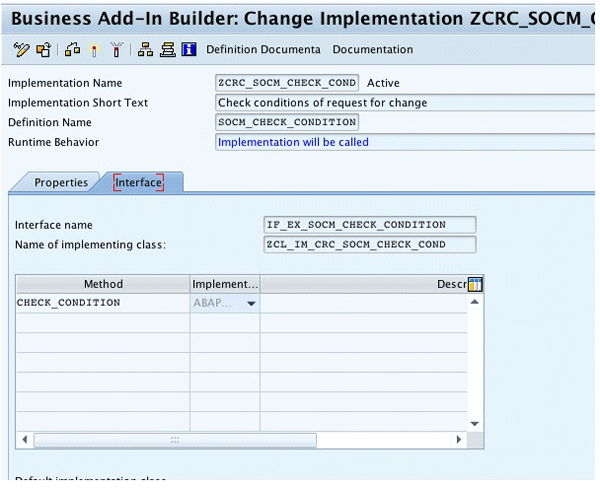Open Definition Documenta button
This screenshot has width=600, height=488.
(263, 49)
